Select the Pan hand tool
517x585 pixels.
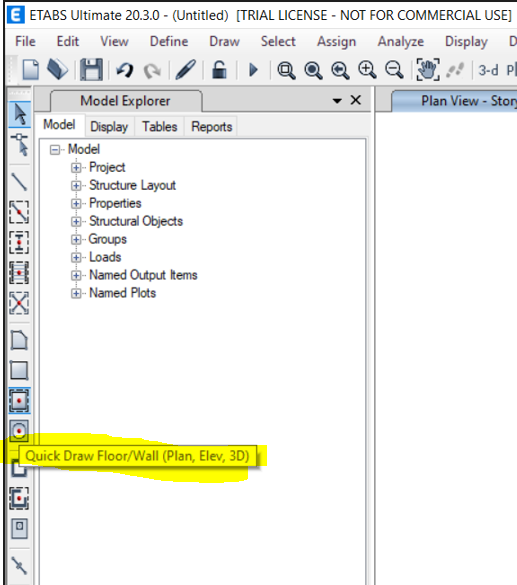pos(427,69)
